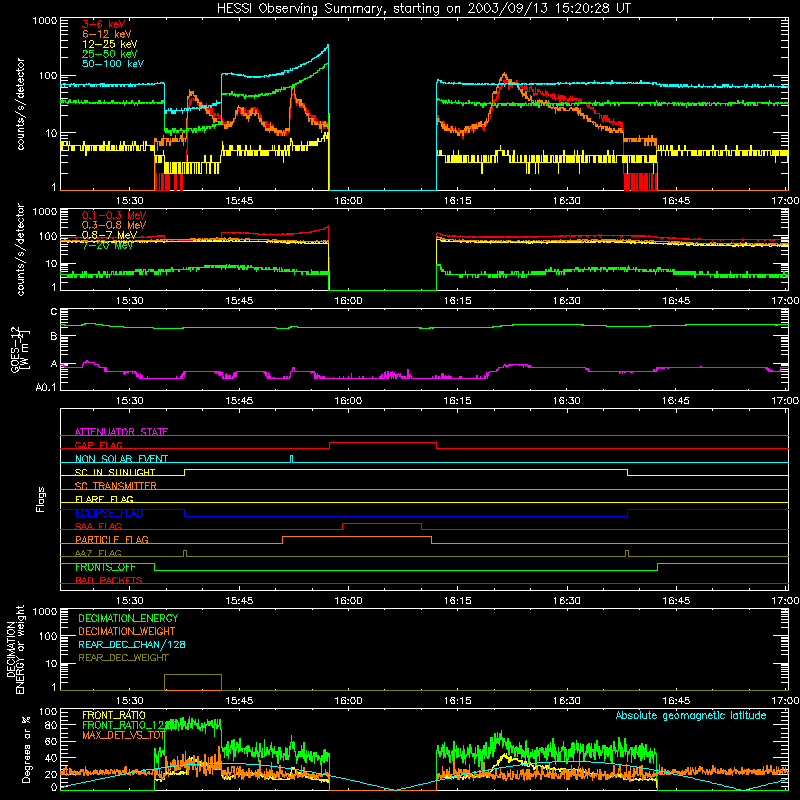
Task: Select the ECLIPSE_FLAG label
Action: (109, 513)
